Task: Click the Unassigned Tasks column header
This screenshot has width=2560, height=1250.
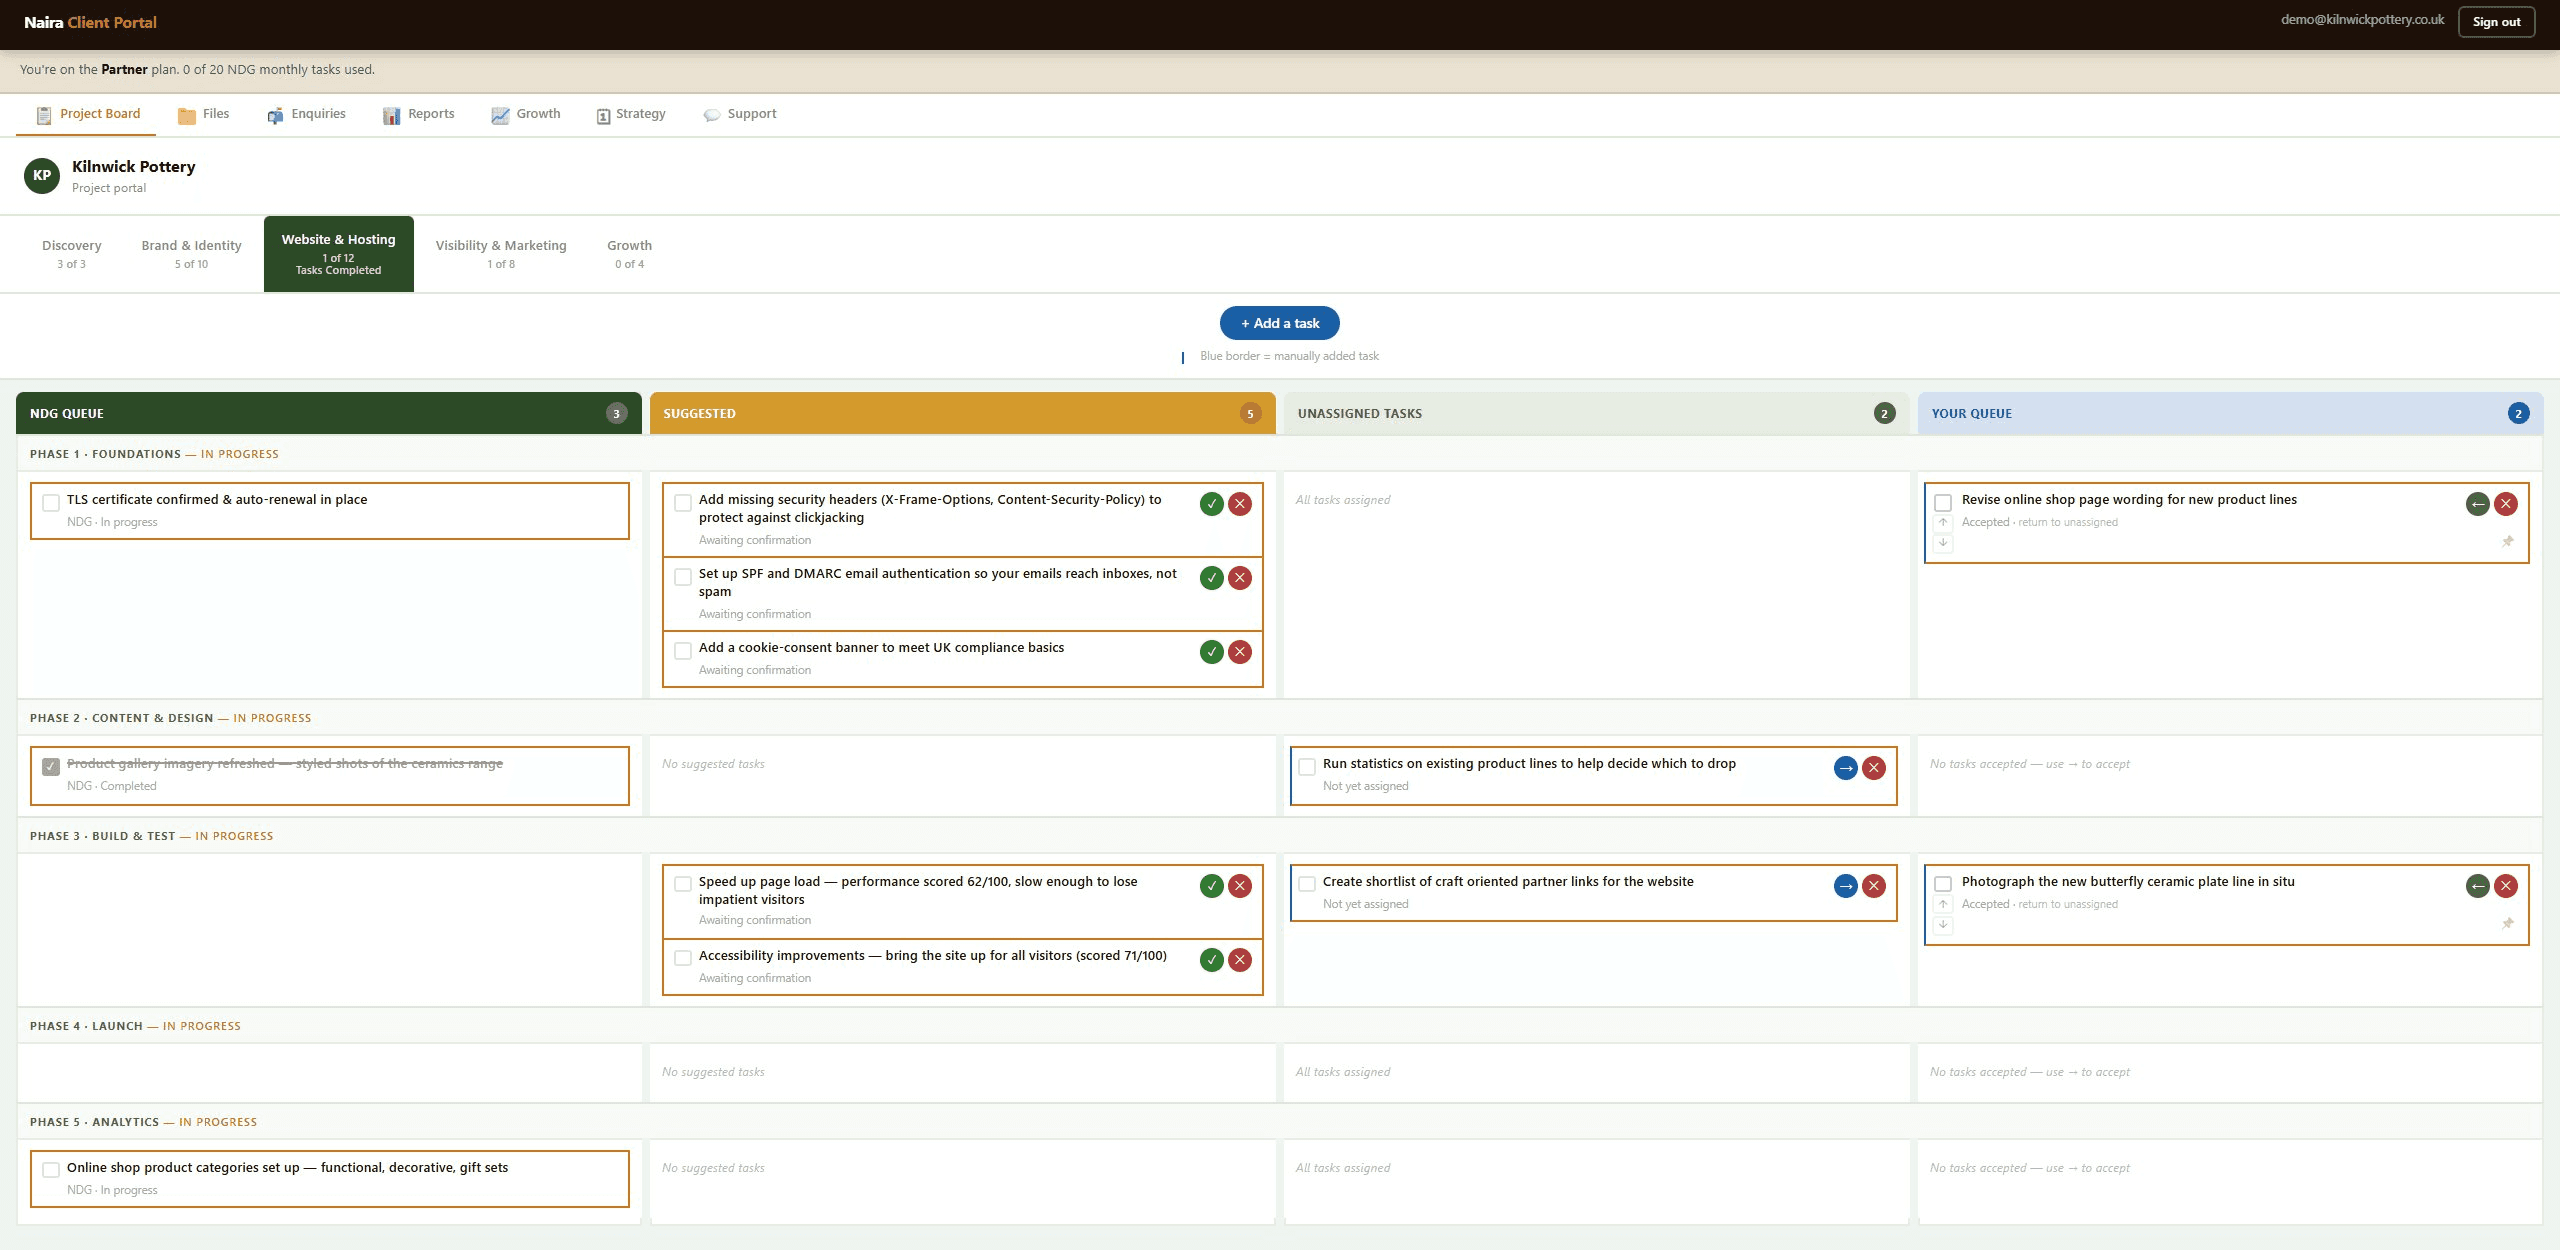Action: [x=1597, y=413]
